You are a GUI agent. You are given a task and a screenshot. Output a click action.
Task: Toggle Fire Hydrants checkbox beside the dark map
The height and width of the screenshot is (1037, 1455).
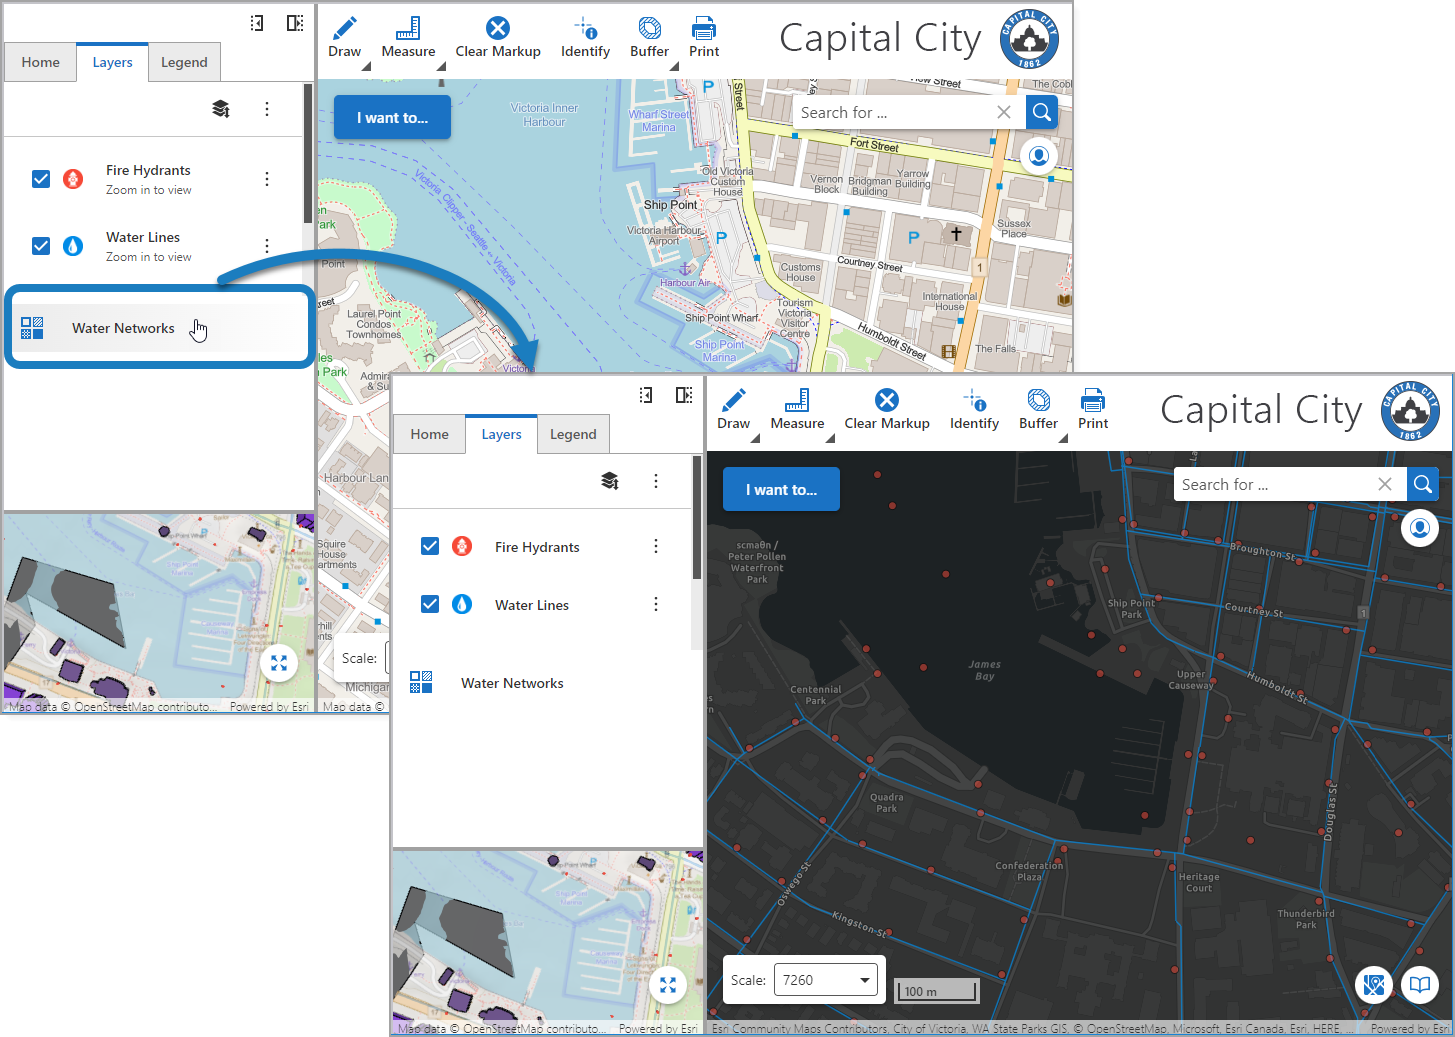click(430, 546)
